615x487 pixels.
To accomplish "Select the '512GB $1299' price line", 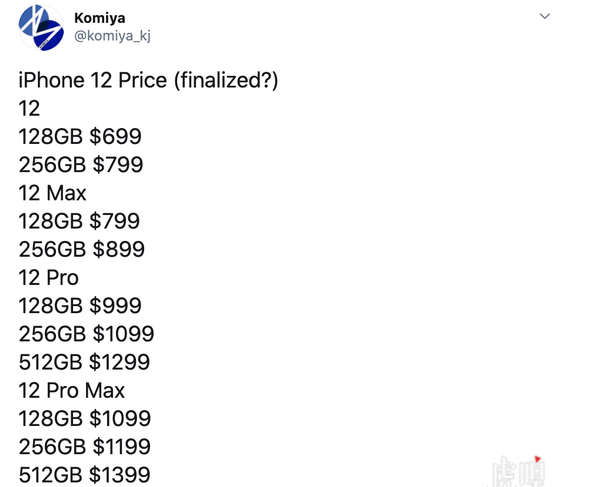I will pyautogui.click(x=86, y=362).
